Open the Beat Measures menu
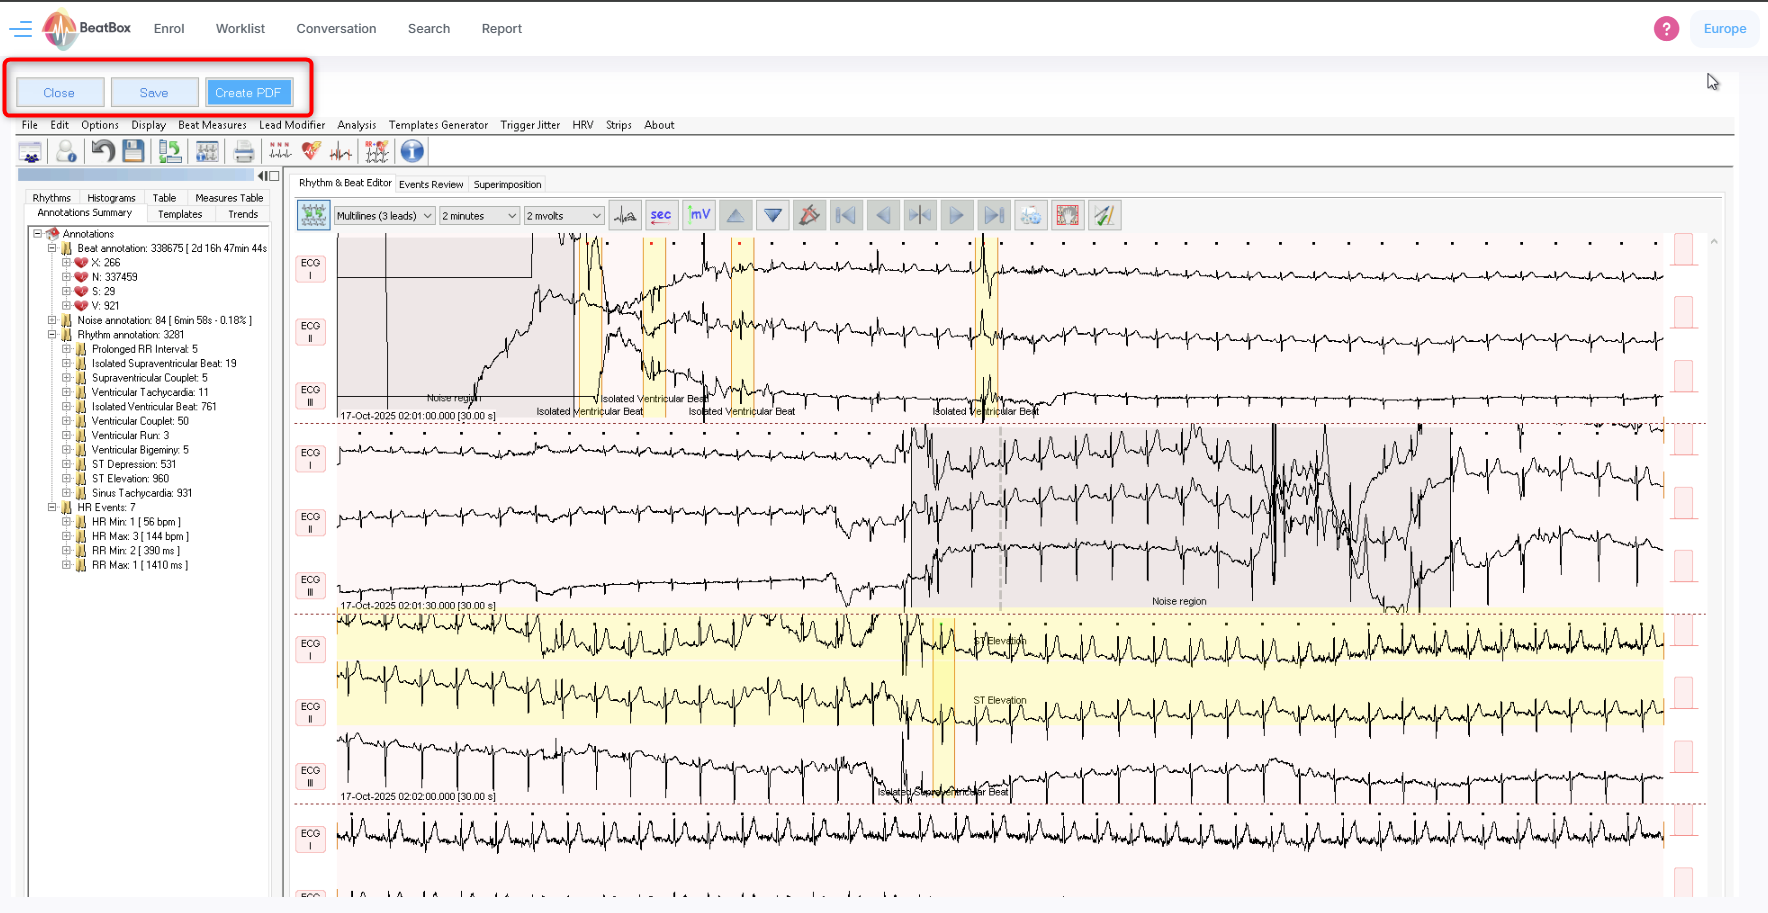Viewport: 1768px width, 913px height. click(x=212, y=125)
